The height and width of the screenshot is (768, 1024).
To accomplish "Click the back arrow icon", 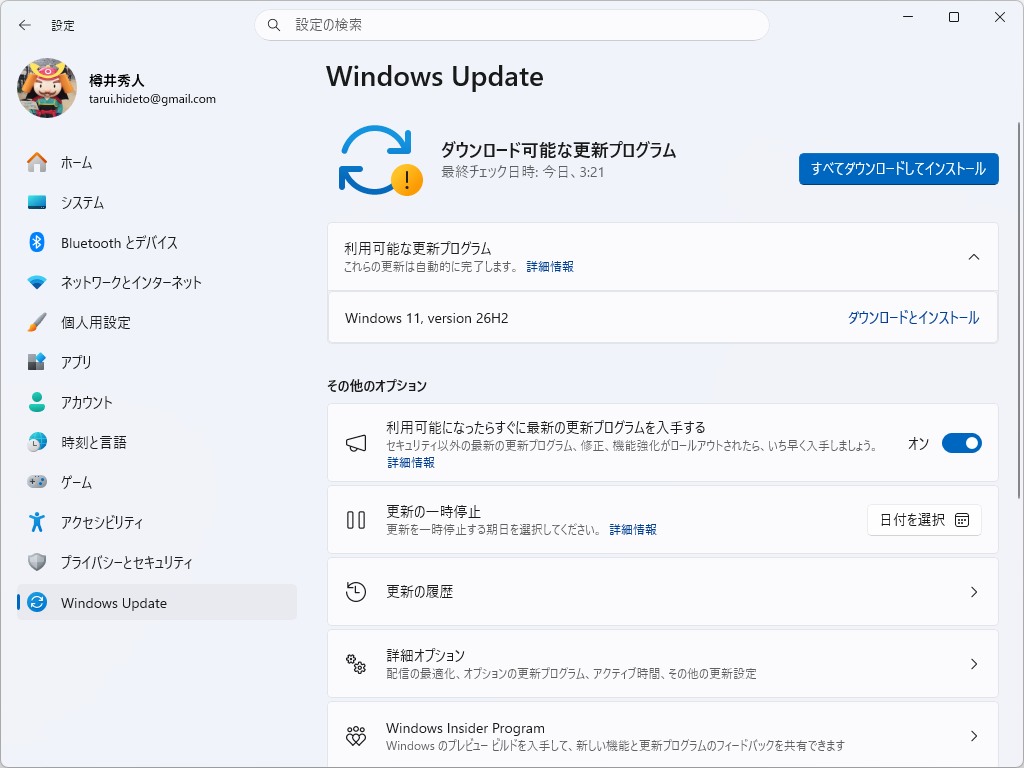I will click(25, 25).
